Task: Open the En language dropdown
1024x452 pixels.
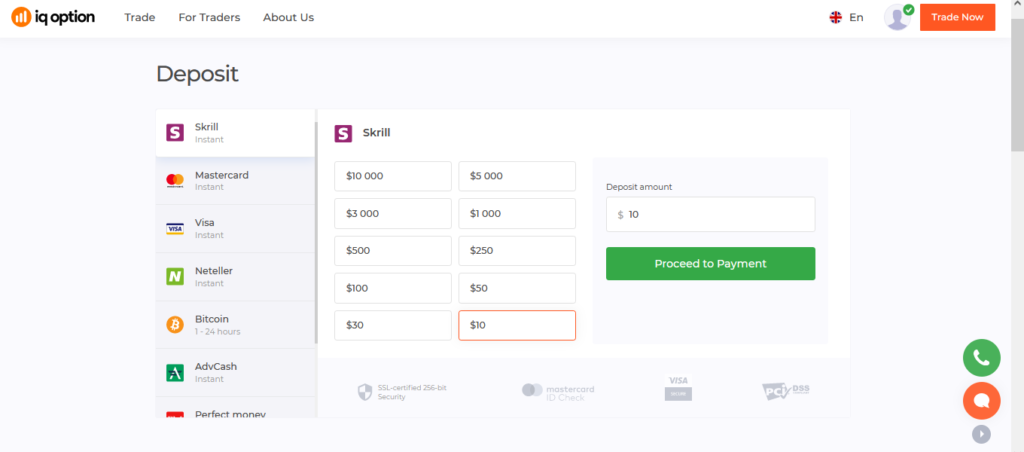Action: tap(846, 17)
